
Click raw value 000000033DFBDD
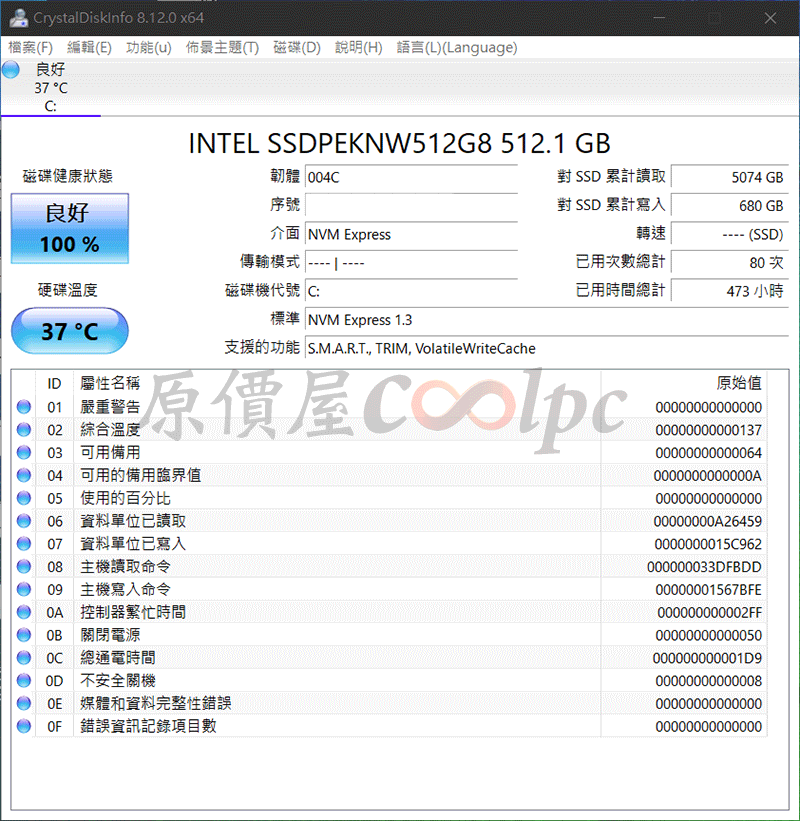tap(705, 567)
